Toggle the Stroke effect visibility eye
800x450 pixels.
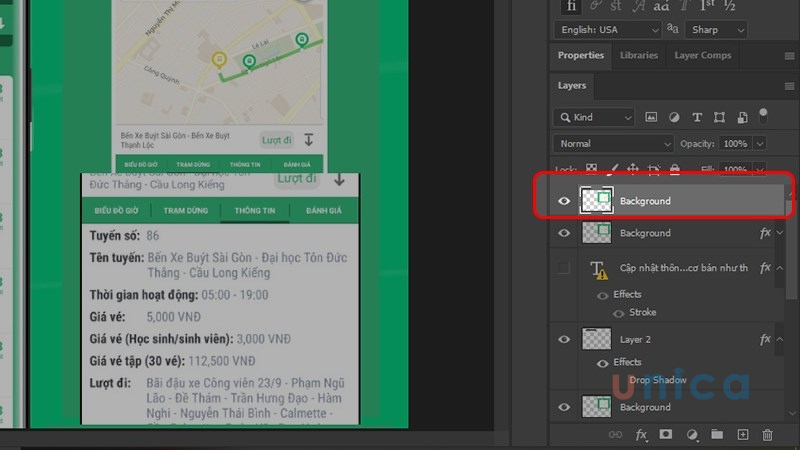tap(618, 313)
